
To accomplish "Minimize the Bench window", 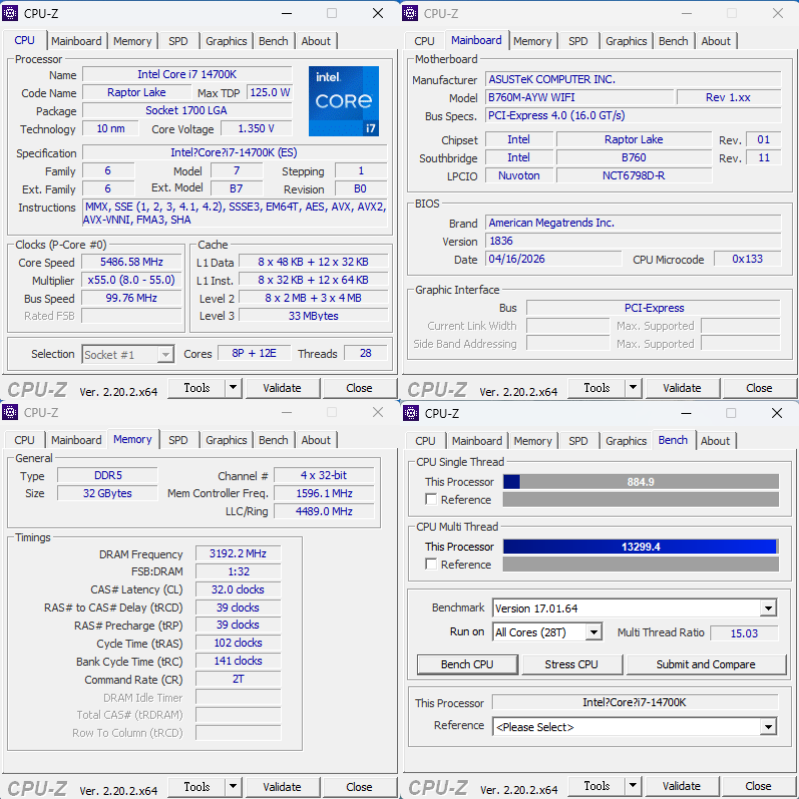I will pos(686,413).
